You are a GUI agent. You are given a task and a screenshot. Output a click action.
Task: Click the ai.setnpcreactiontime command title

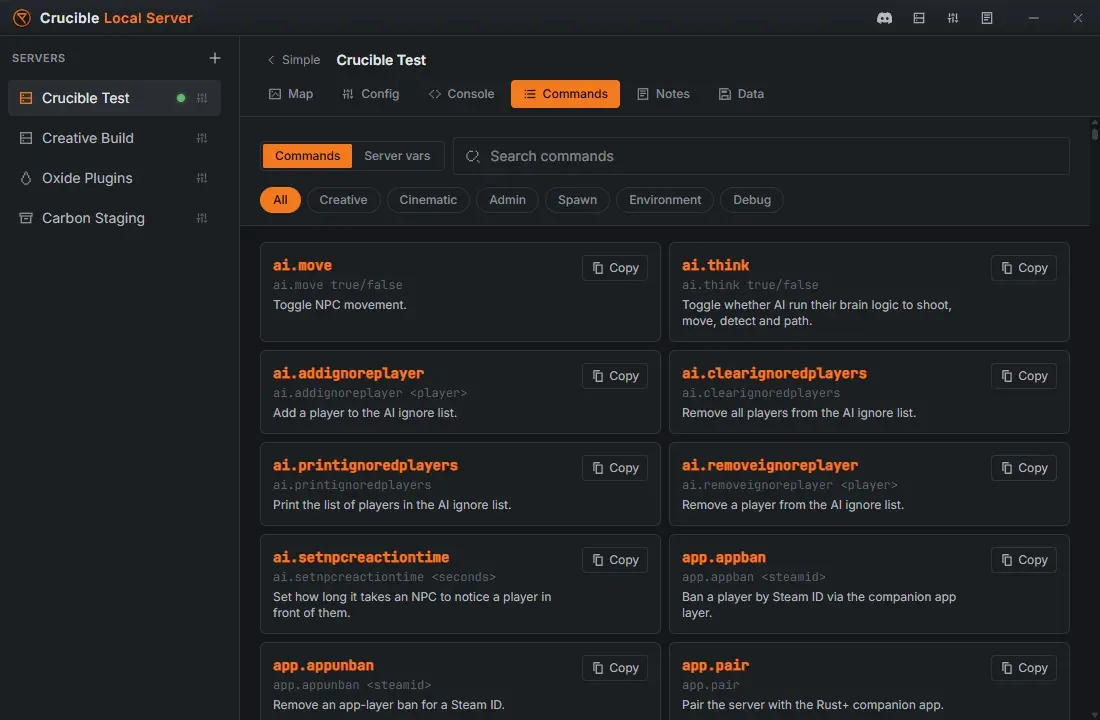coord(361,557)
